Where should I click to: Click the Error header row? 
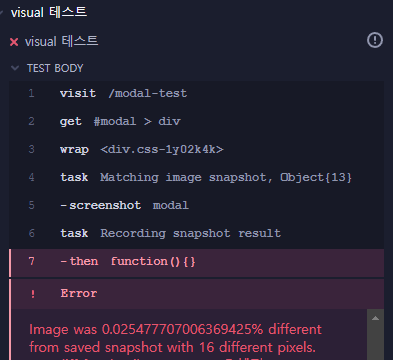tap(196, 294)
